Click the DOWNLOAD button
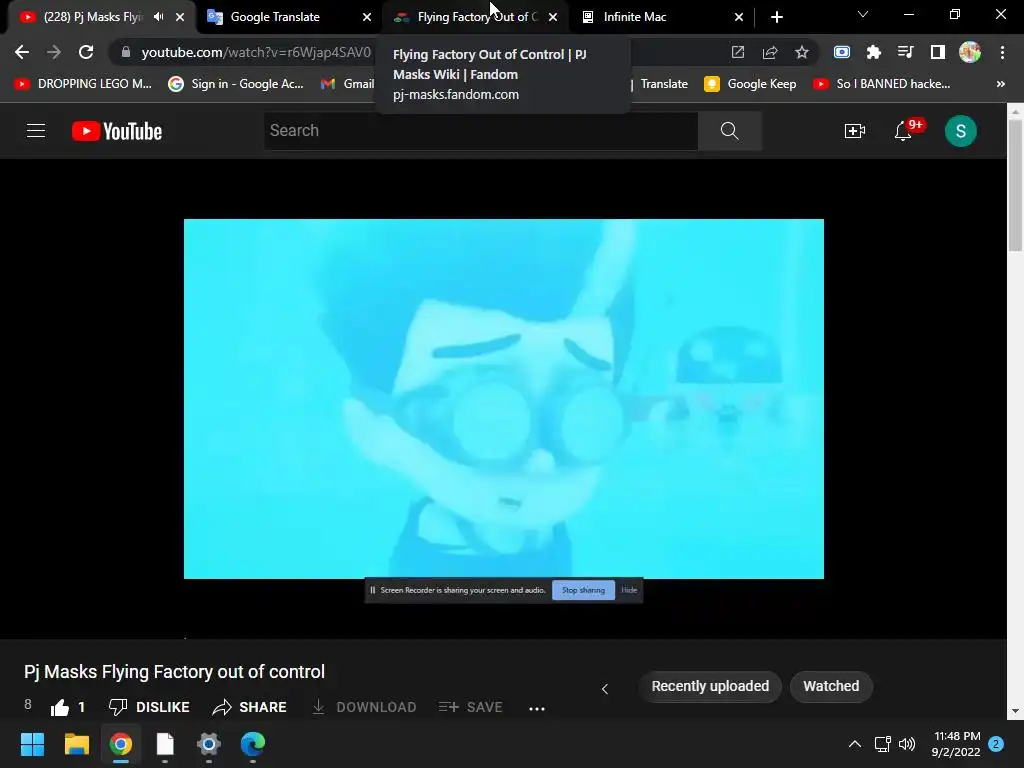This screenshot has width=1024, height=768. pos(364,707)
